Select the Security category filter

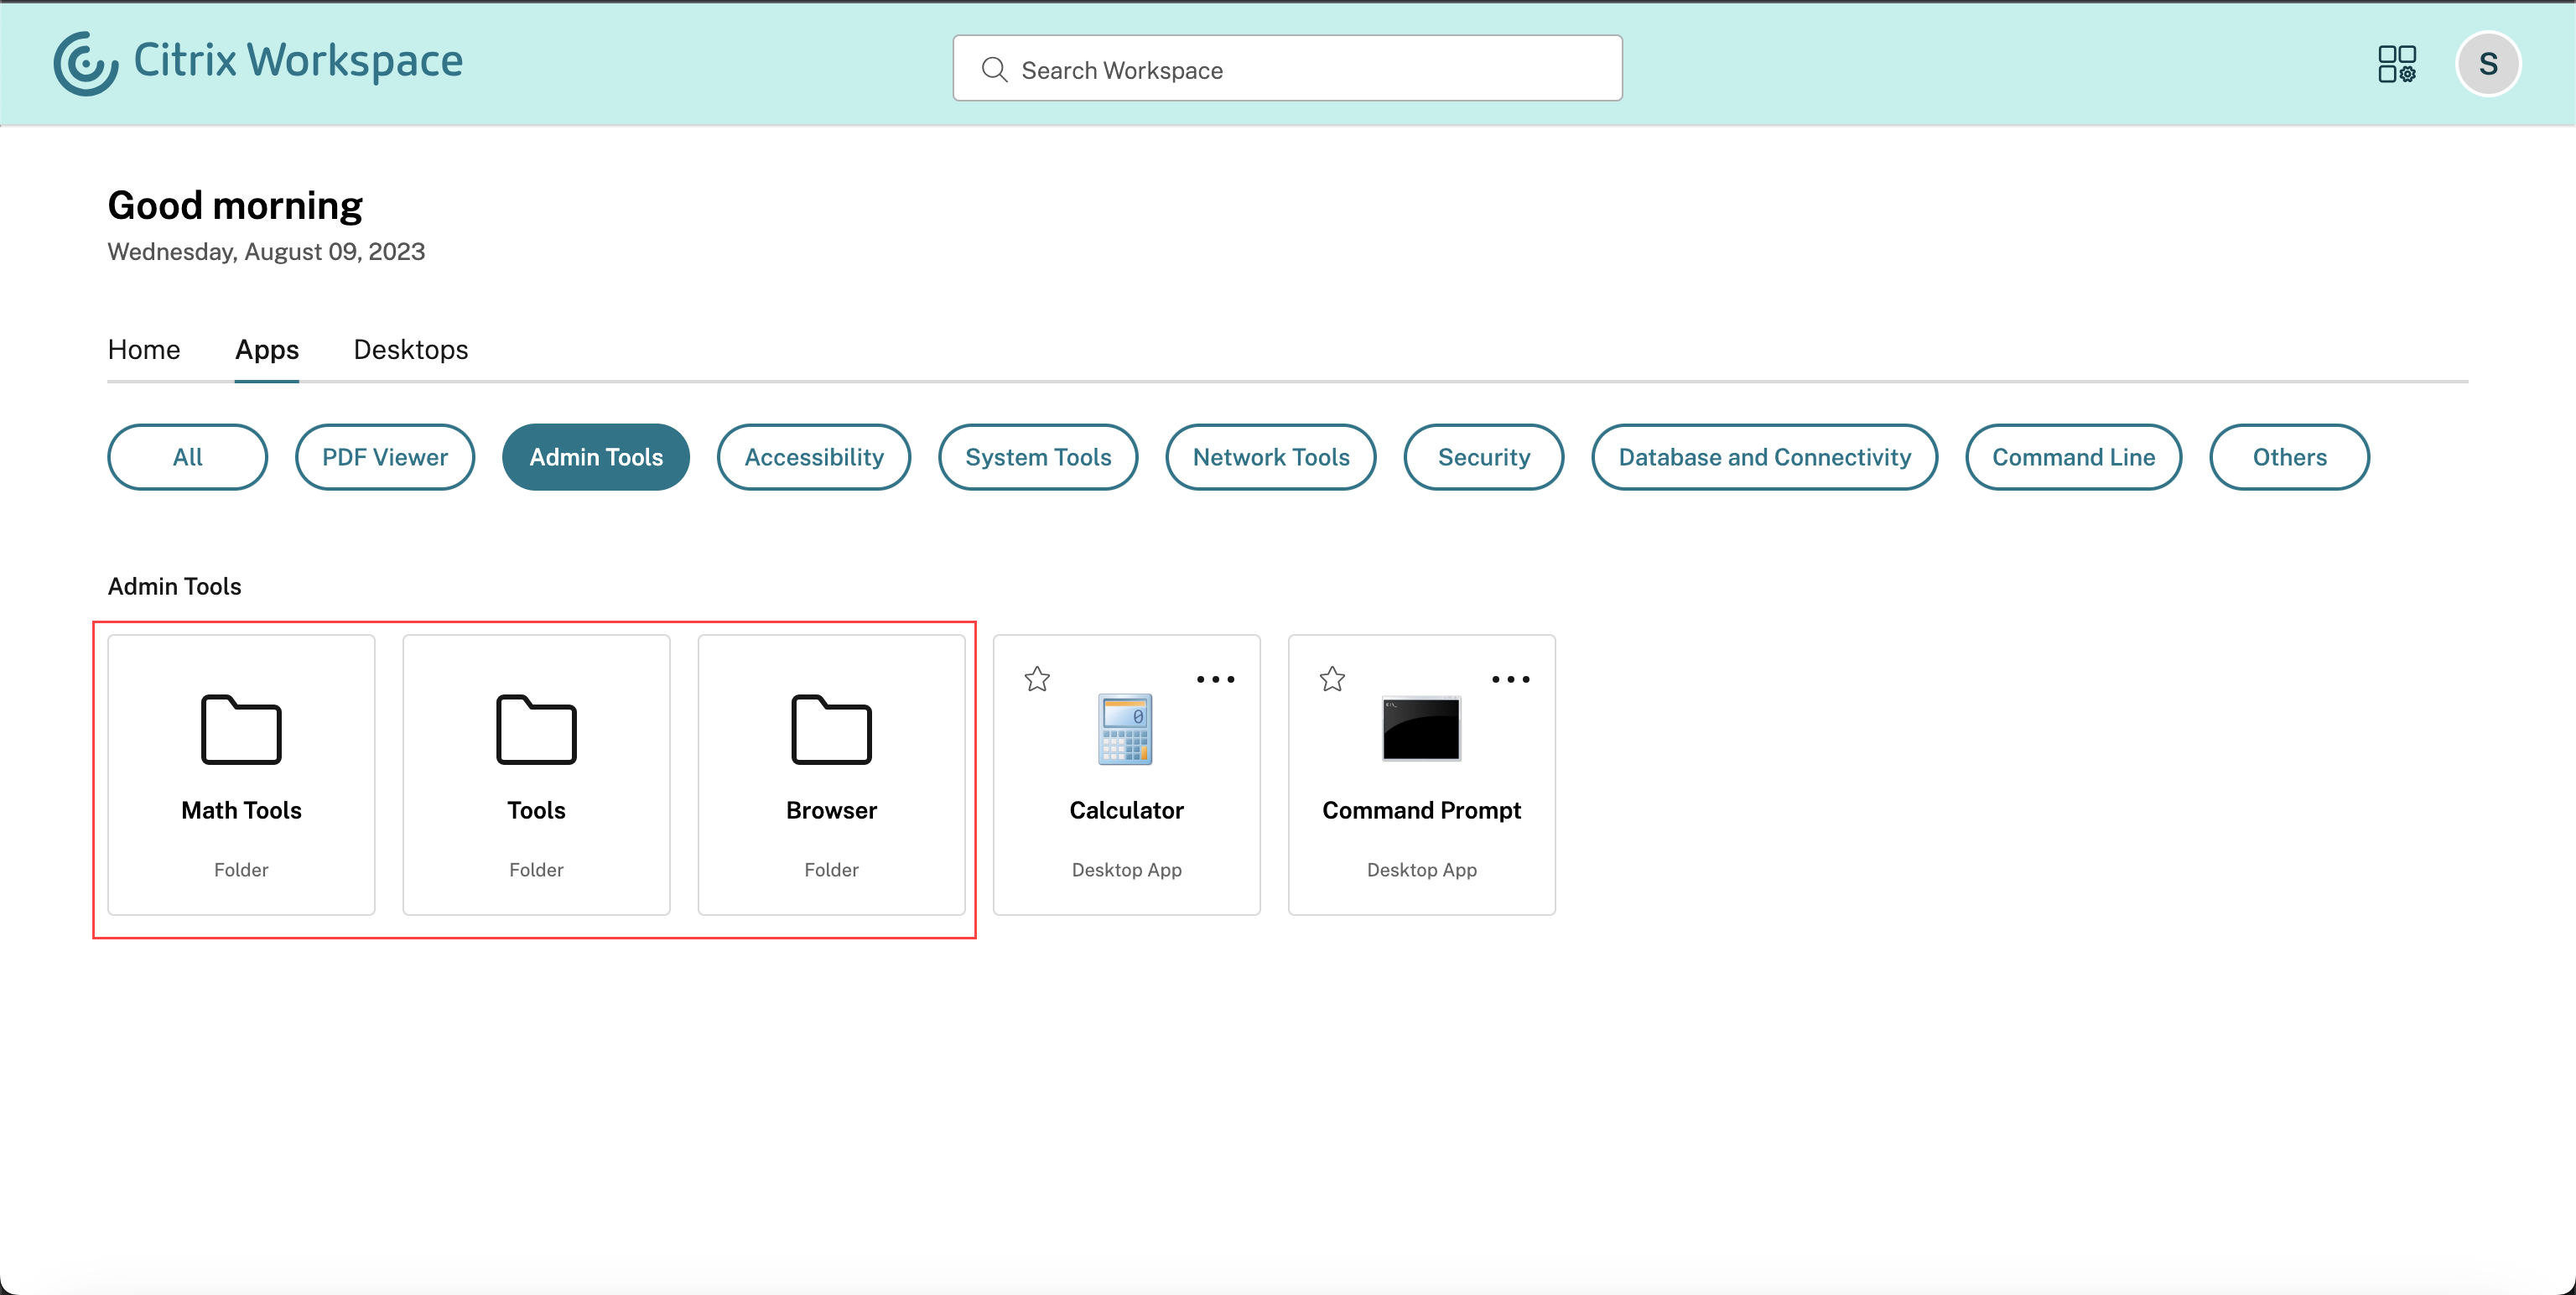coord(1483,457)
